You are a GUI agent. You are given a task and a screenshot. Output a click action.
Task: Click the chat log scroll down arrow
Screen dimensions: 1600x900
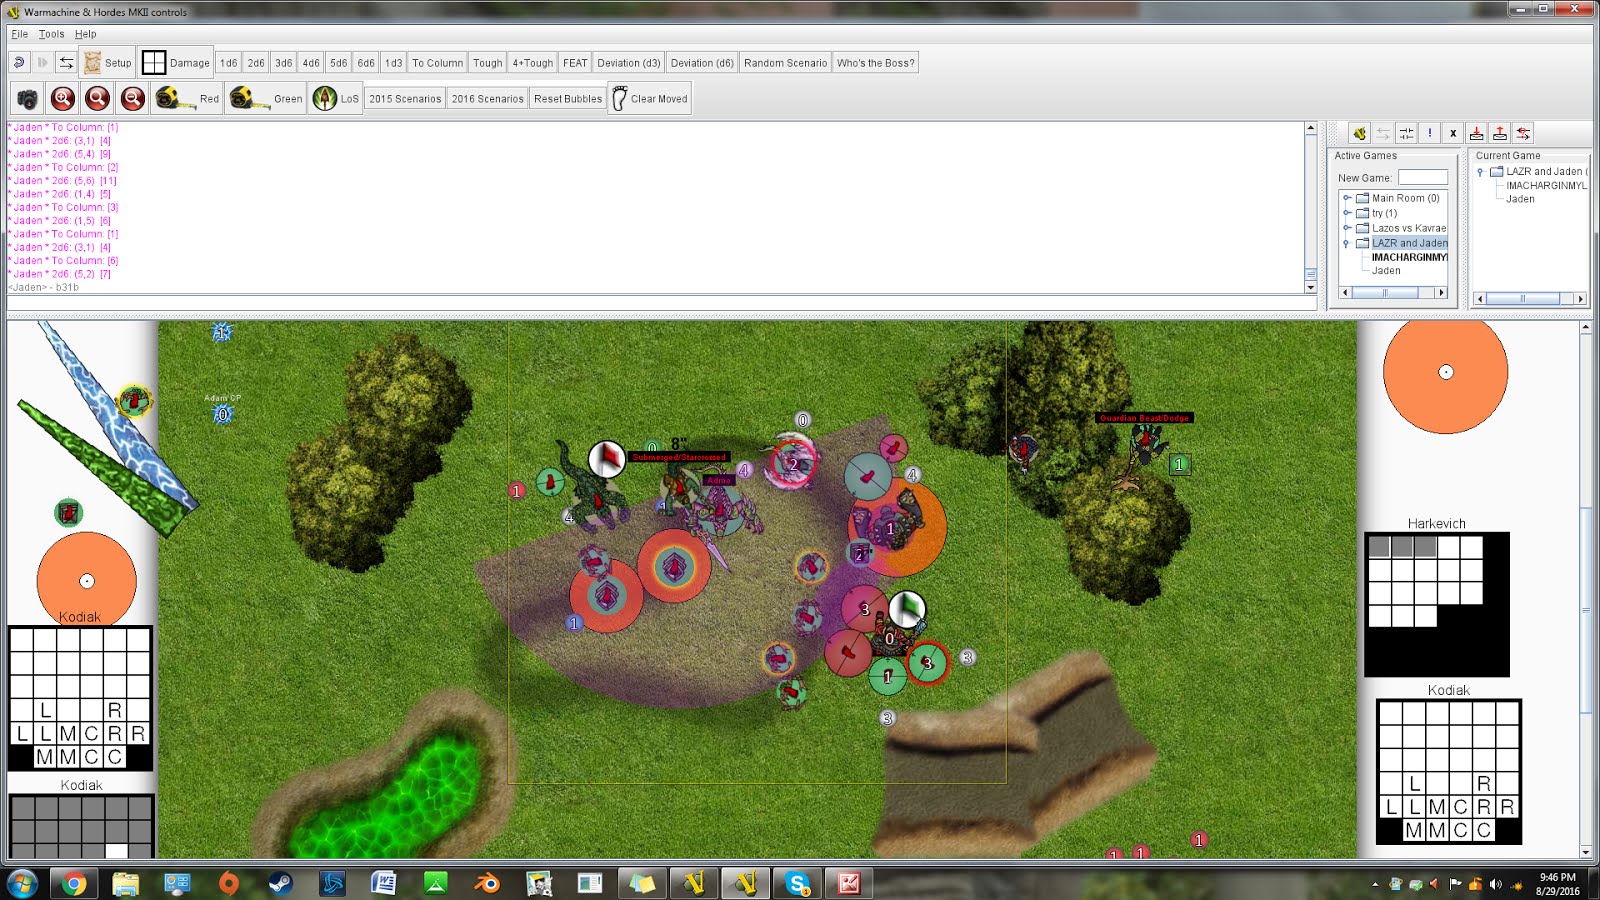point(1311,287)
